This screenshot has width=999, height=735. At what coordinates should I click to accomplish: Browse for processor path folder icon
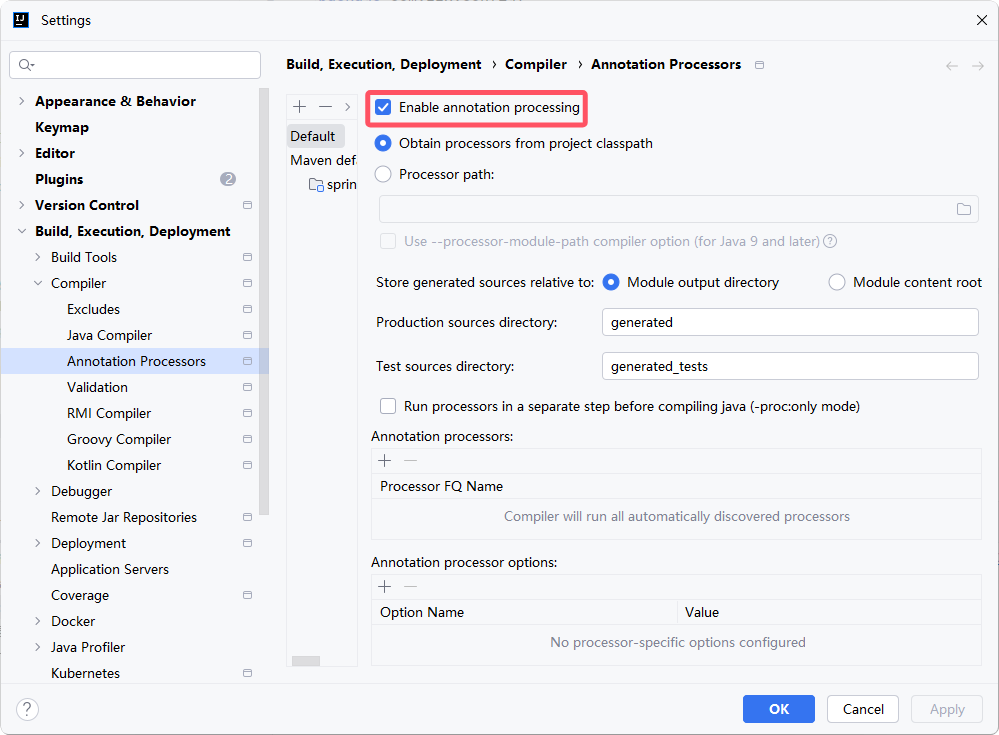[964, 209]
